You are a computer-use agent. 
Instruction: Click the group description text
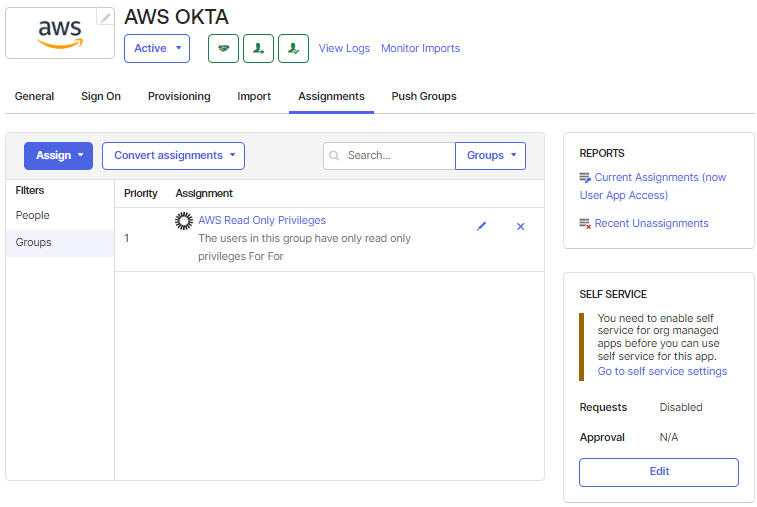(304, 247)
